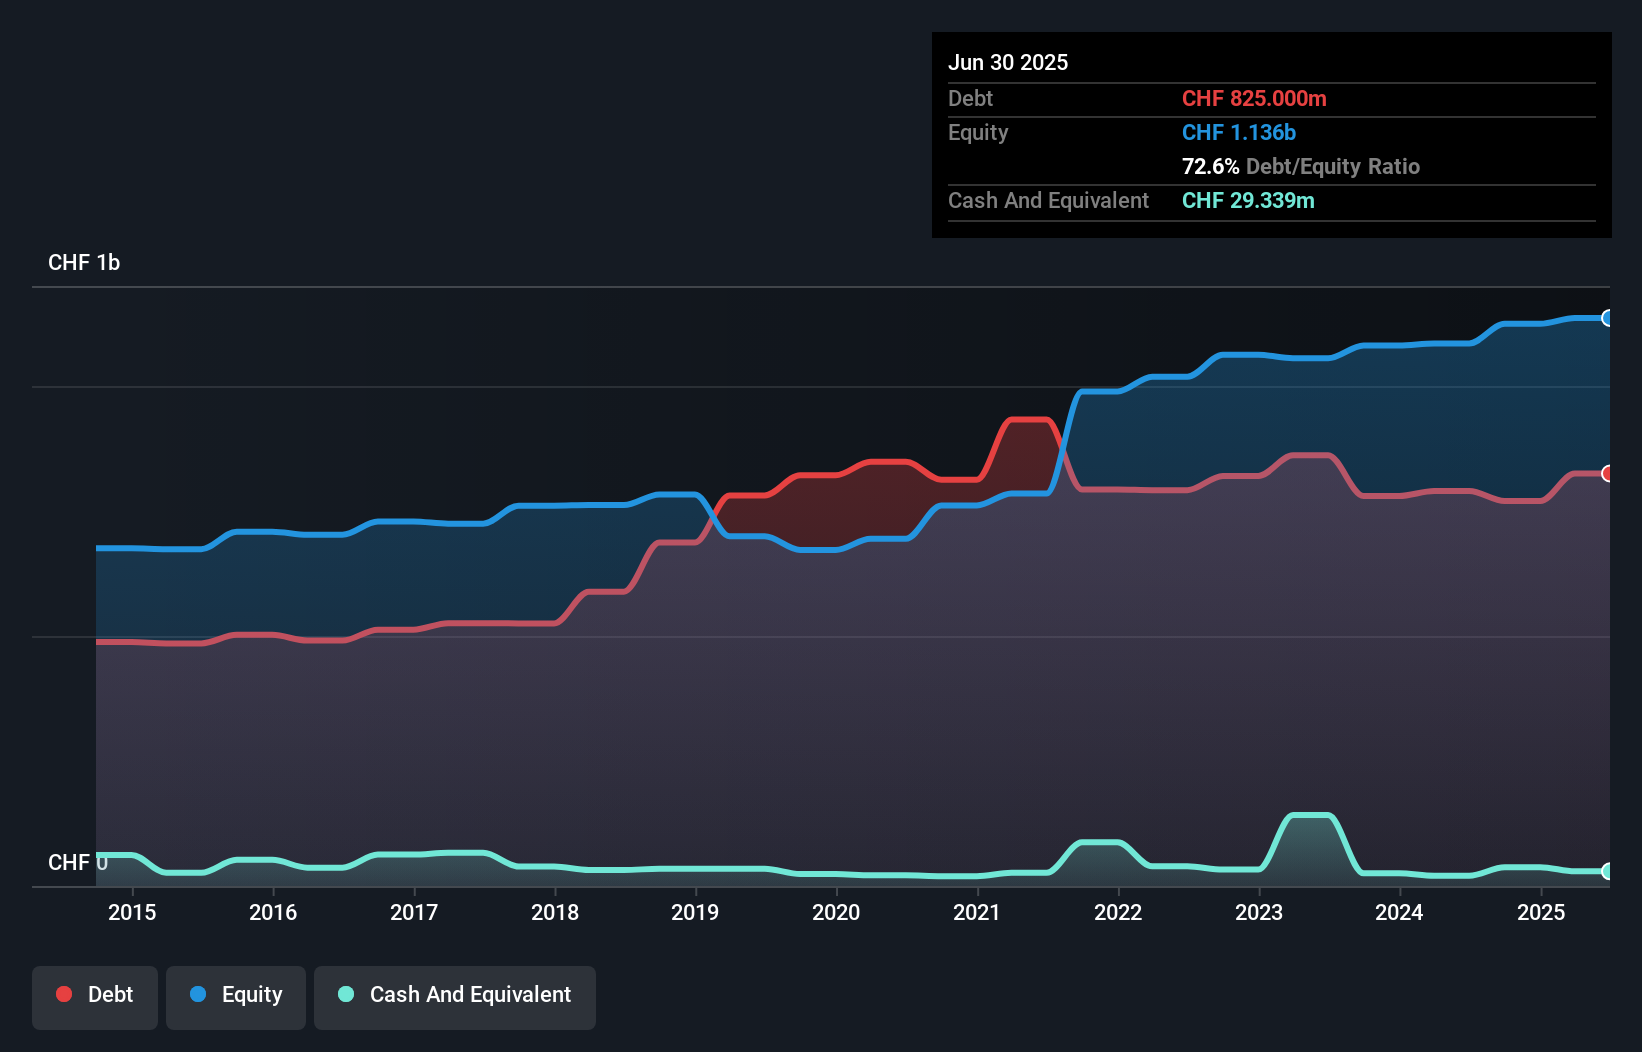Click the 2018 x-axis label

pyautogui.click(x=555, y=912)
